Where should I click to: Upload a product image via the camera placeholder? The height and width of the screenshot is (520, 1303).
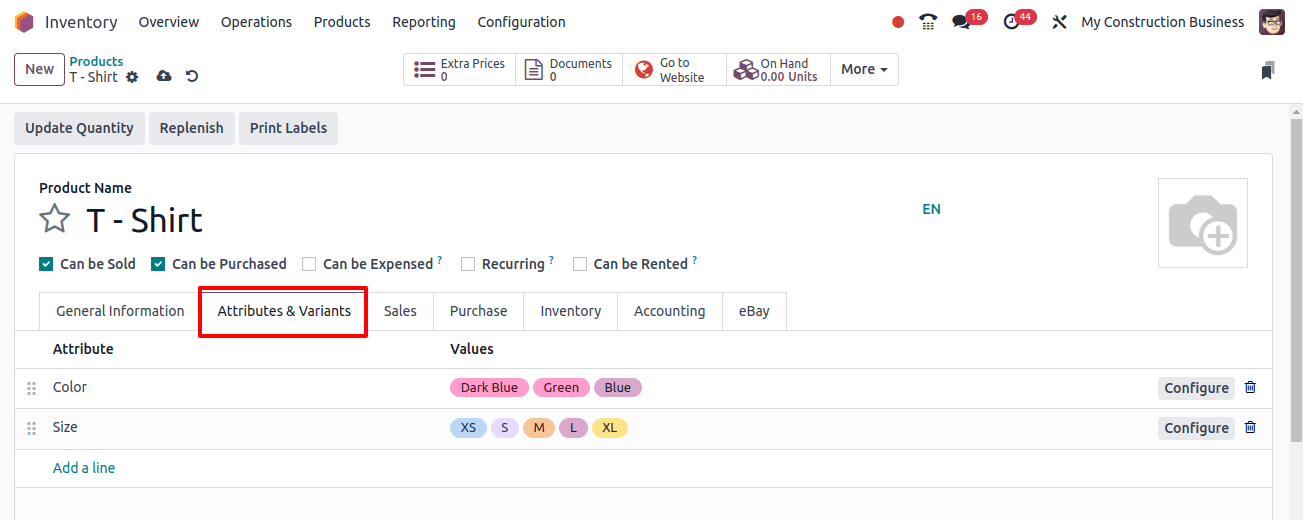(x=1203, y=223)
